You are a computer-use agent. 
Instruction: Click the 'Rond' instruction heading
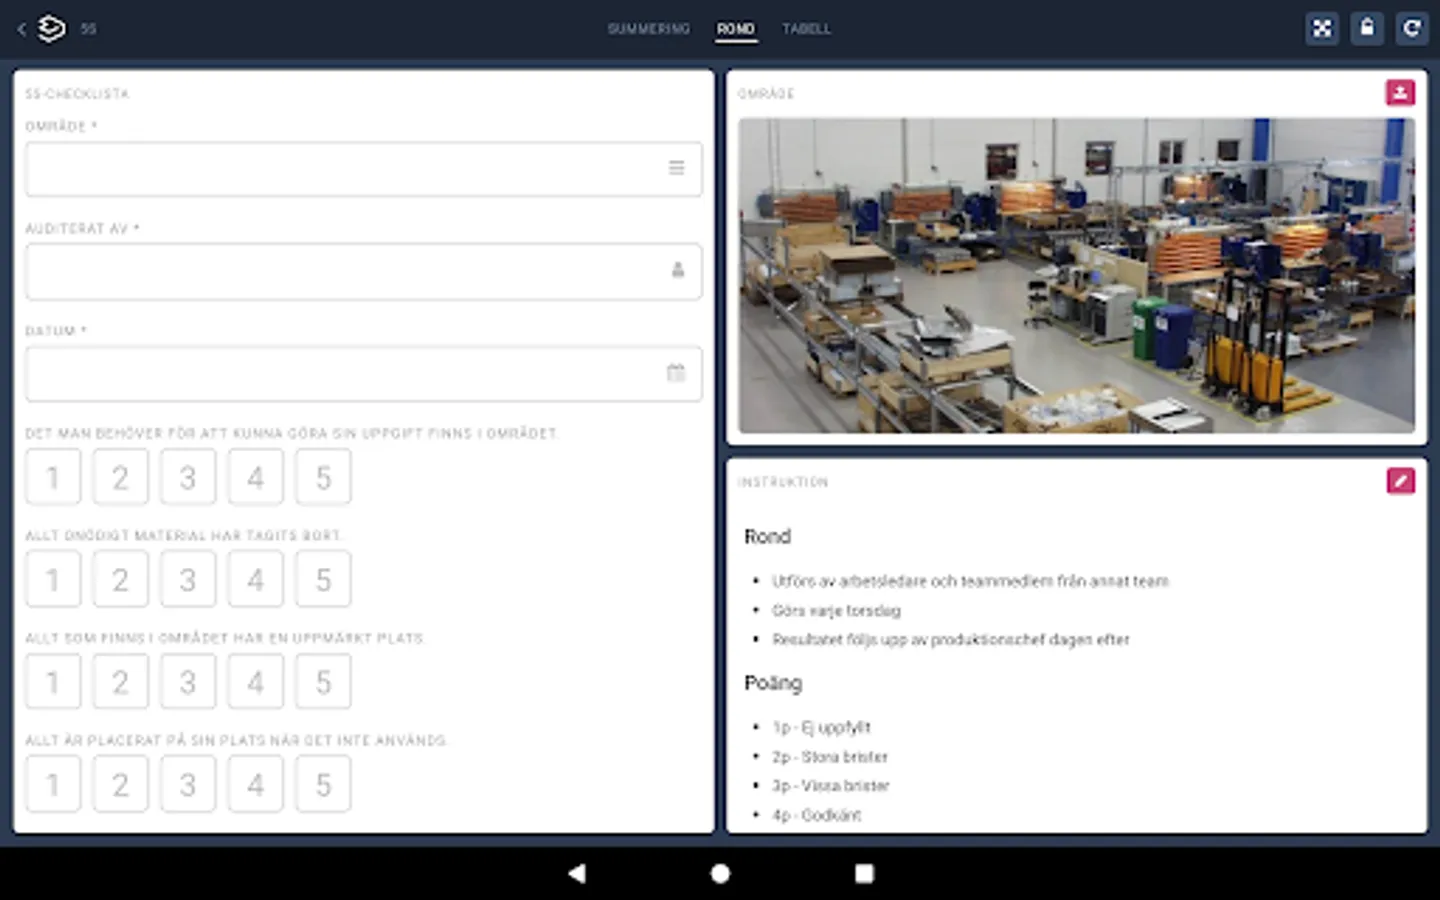click(767, 536)
